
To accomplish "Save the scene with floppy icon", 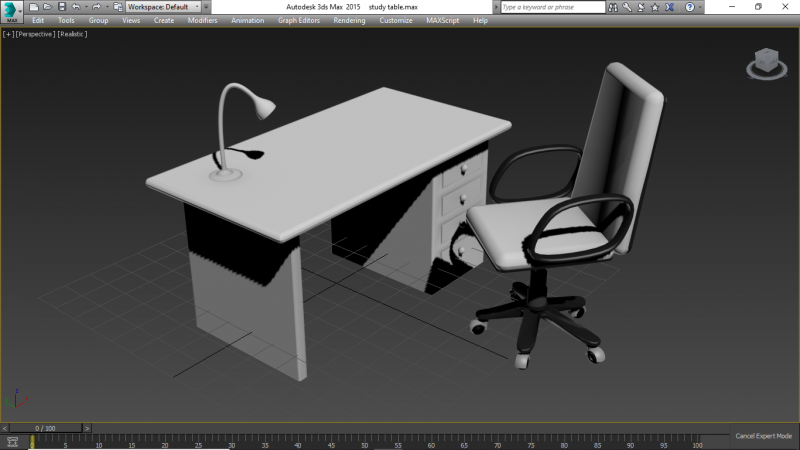I will pyautogui.click(x=62, y=7).
